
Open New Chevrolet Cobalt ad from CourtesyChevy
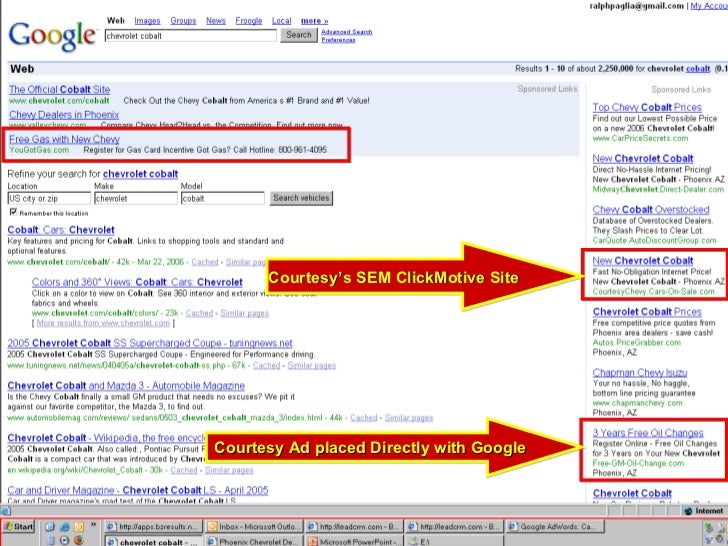pos(643,260)
